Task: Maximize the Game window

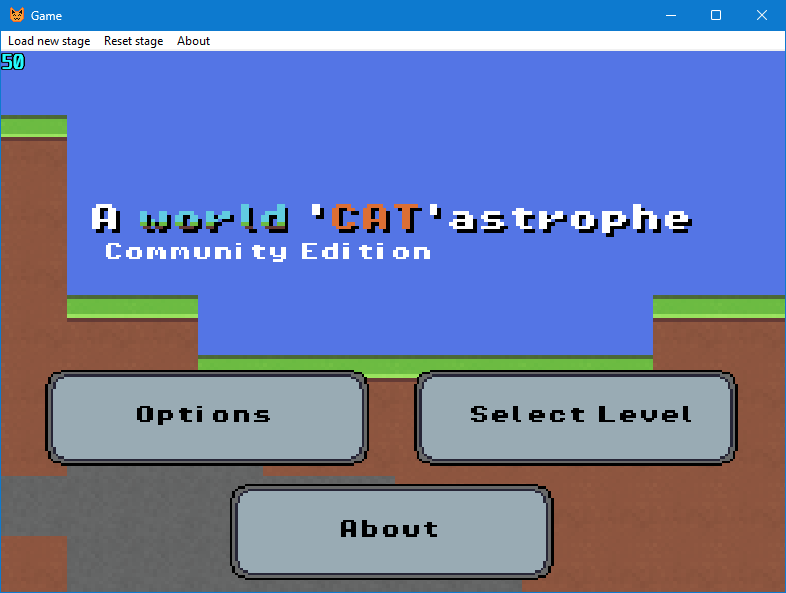Action: tap(716, 15)
